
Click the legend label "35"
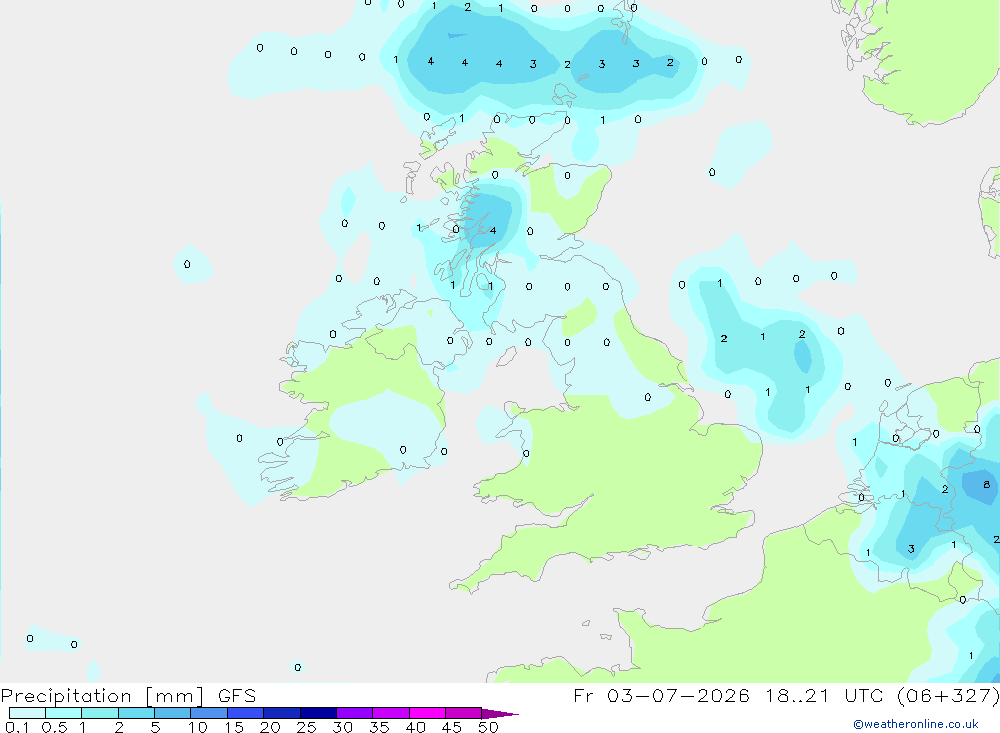coord(379,727)
